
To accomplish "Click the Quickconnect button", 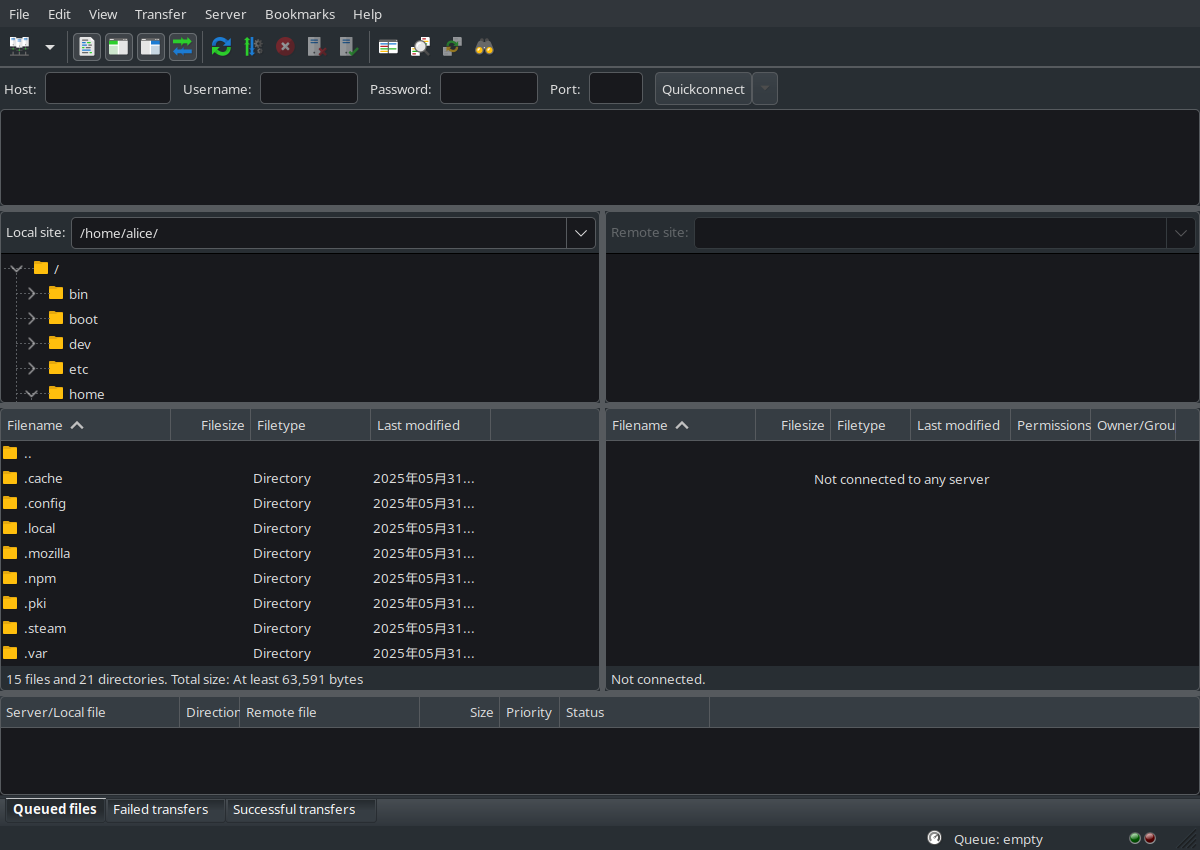I will pyautogui.click(x=703, y=89).
